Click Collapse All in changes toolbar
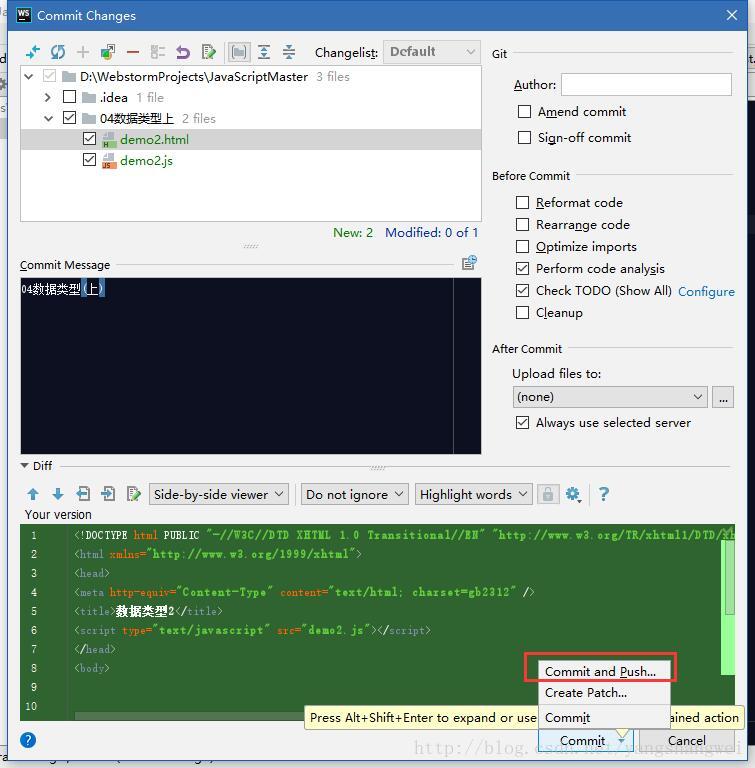755x768 pixels. tap(289, 52)
